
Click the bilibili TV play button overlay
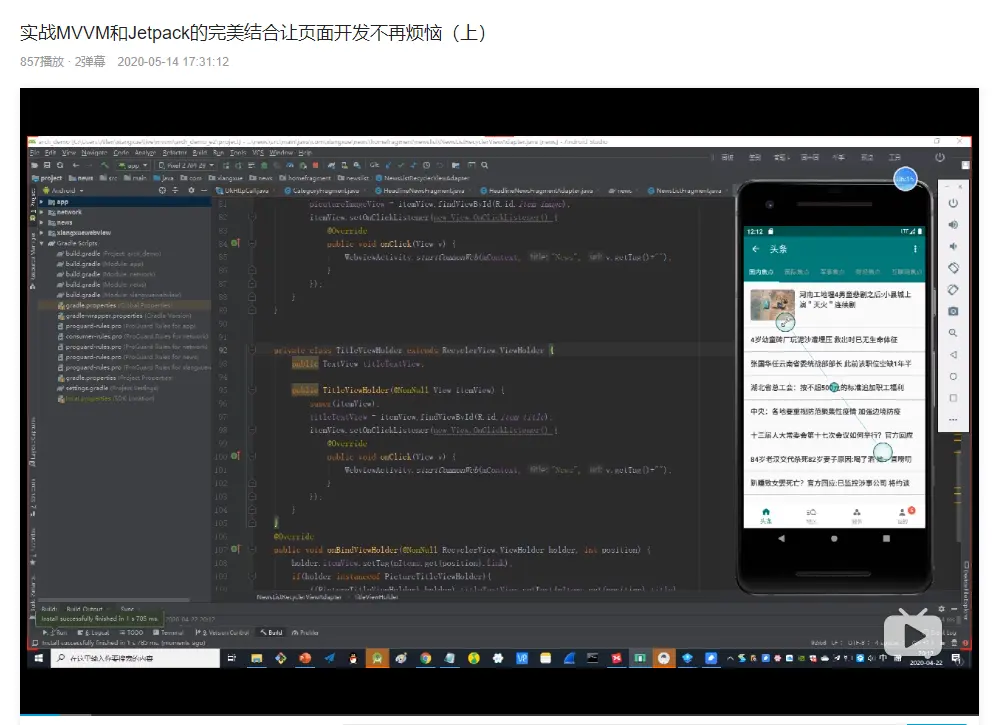tap(914, 632)
